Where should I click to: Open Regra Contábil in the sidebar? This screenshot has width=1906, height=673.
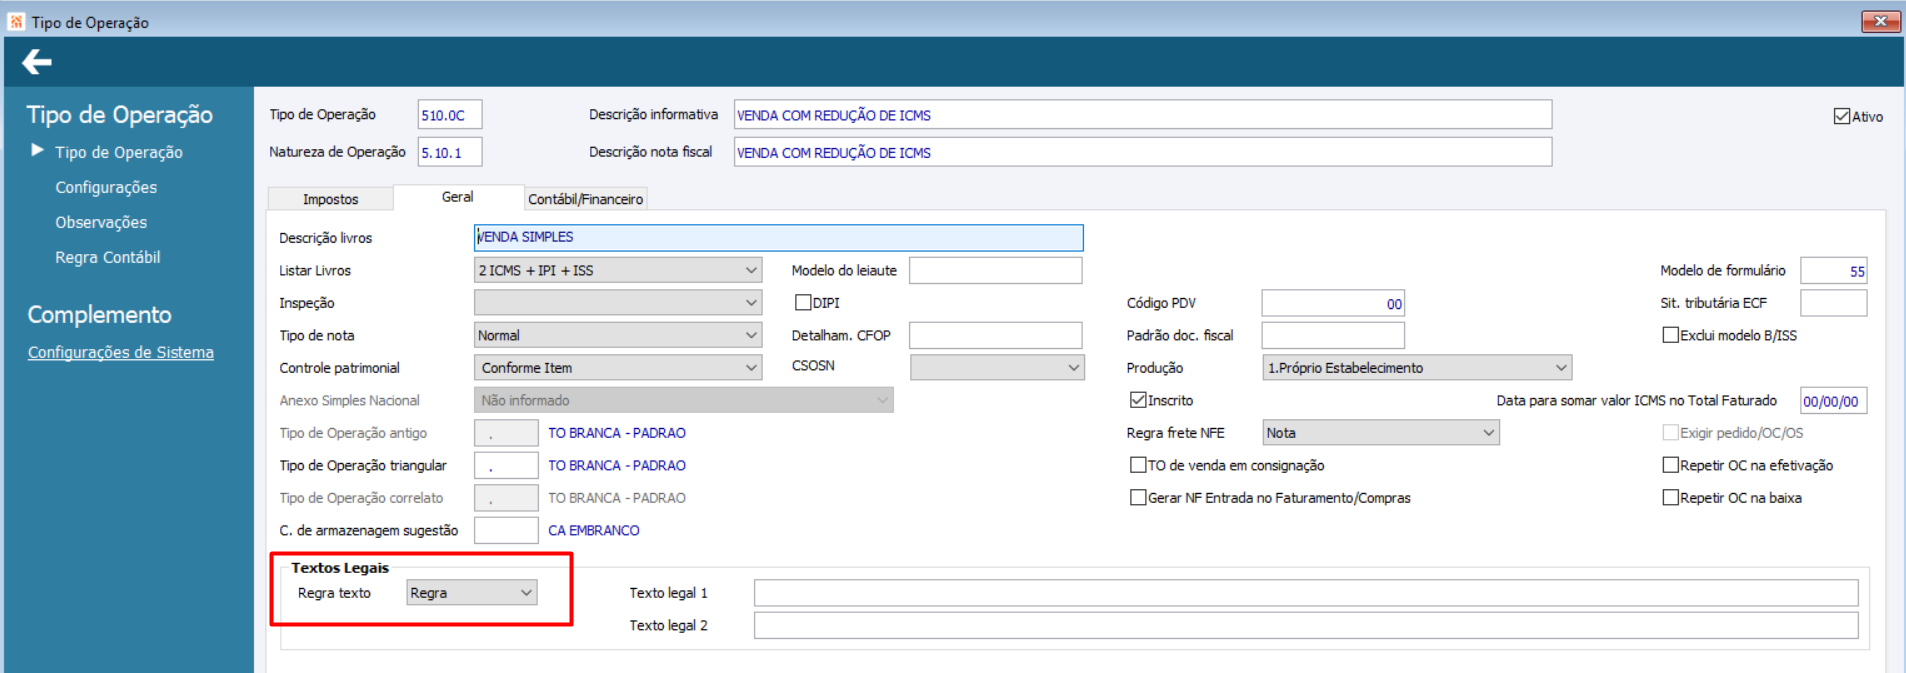108,257
